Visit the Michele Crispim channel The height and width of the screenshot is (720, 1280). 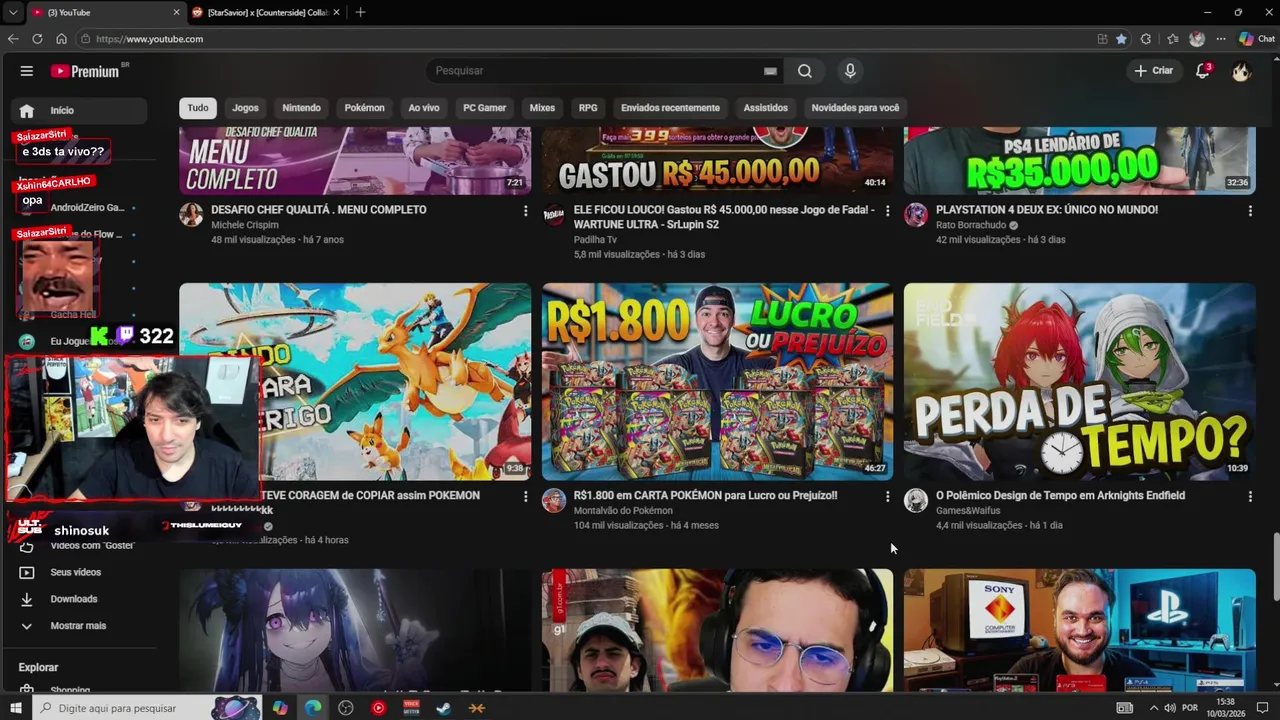[245, 225]
